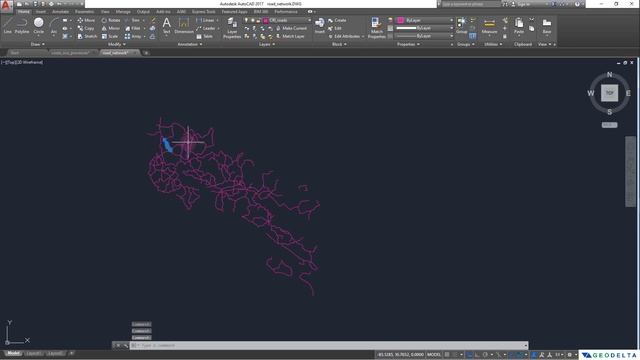Select the Dimension tool
The width and height of the screenshot is (640, 360).
[x=184, y=25]
